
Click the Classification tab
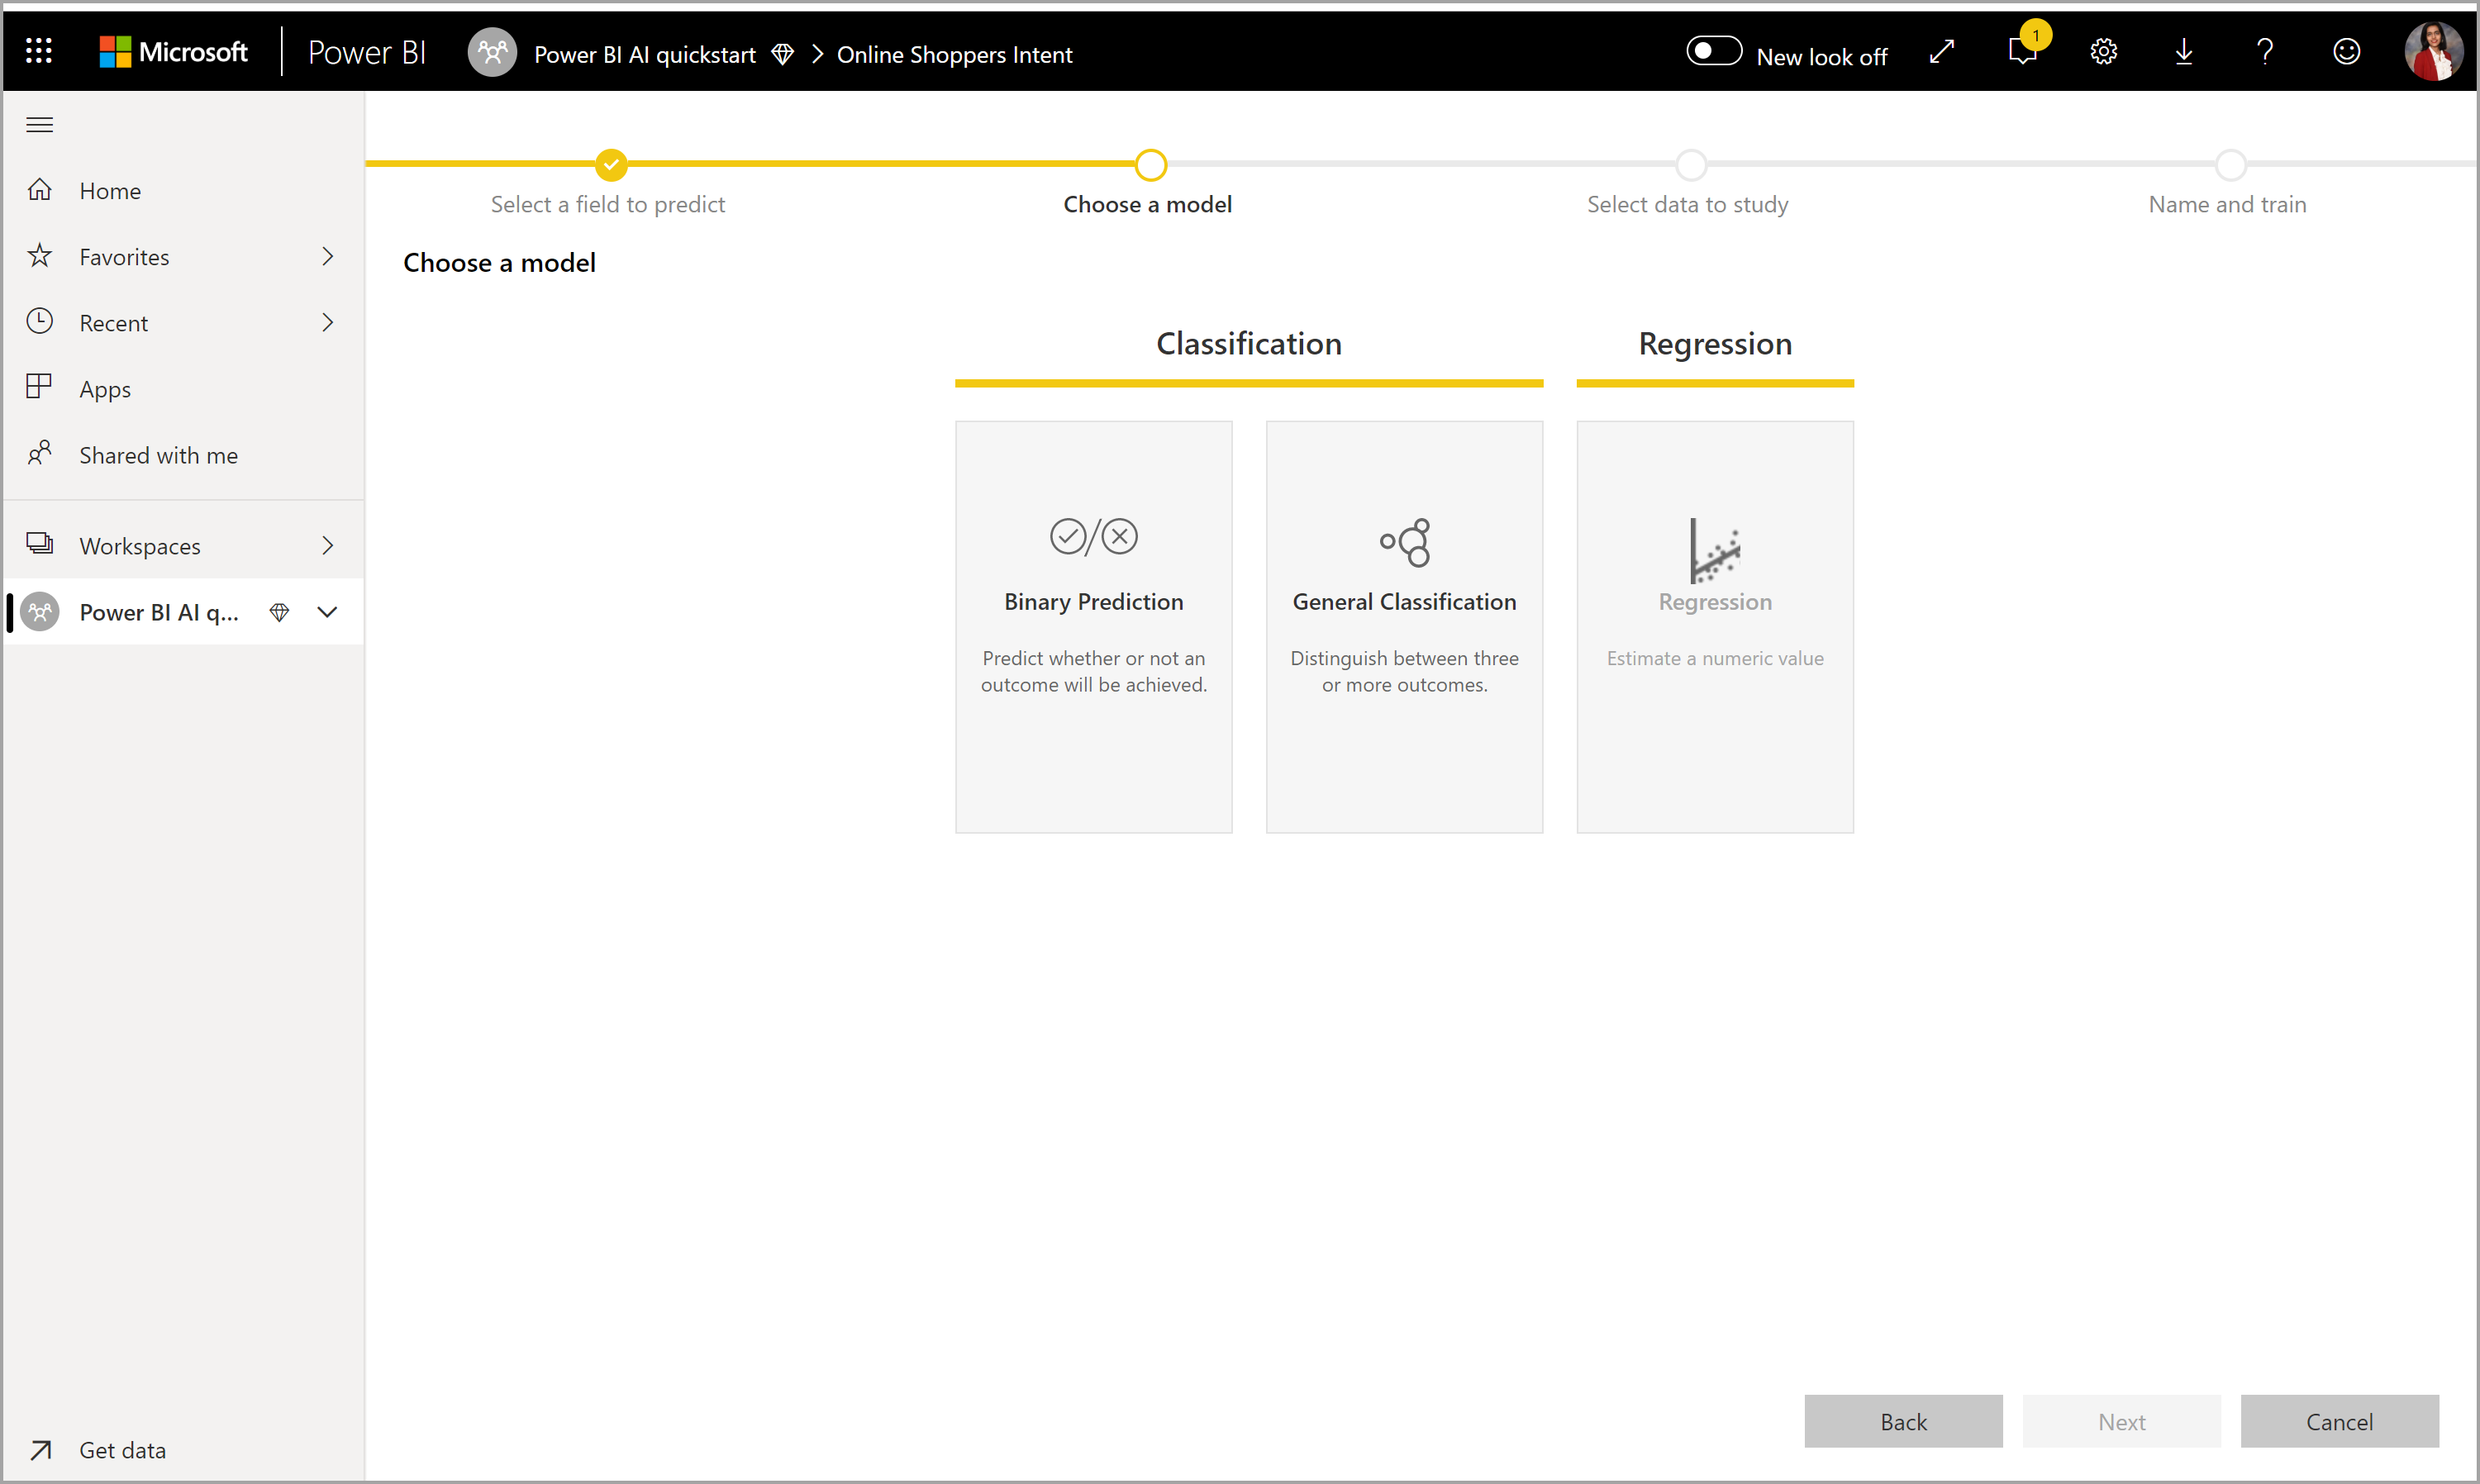[1247, 343]
